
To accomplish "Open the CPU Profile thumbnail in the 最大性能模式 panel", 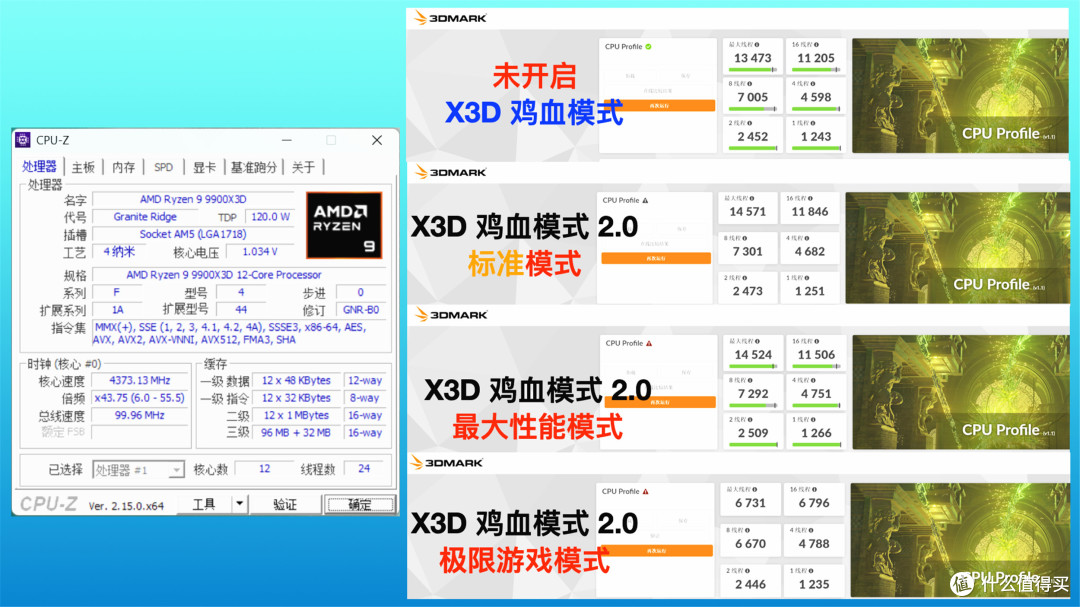I will pos(960,391).
